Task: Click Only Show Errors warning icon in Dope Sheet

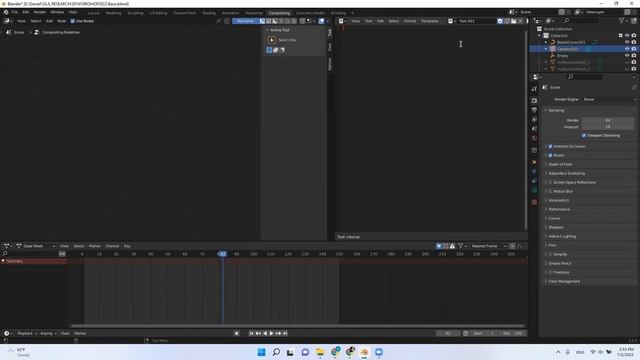Action: coord(452,246)
